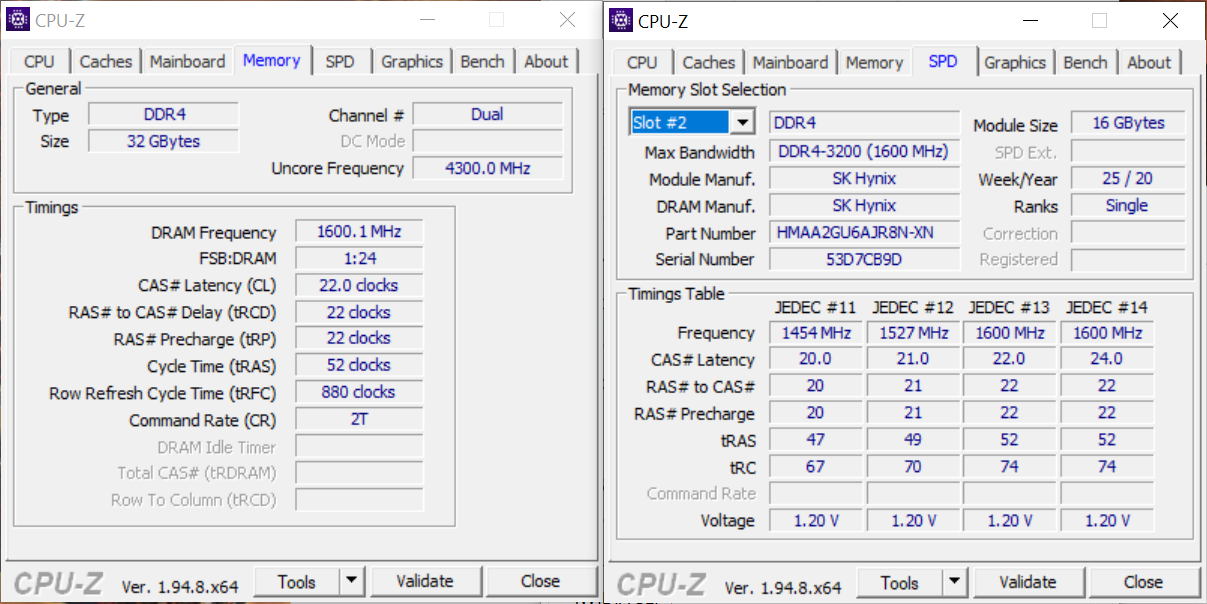Switch to the CPU tab in left window
This screenshot has height=604, width=1207.
(39, 61)
